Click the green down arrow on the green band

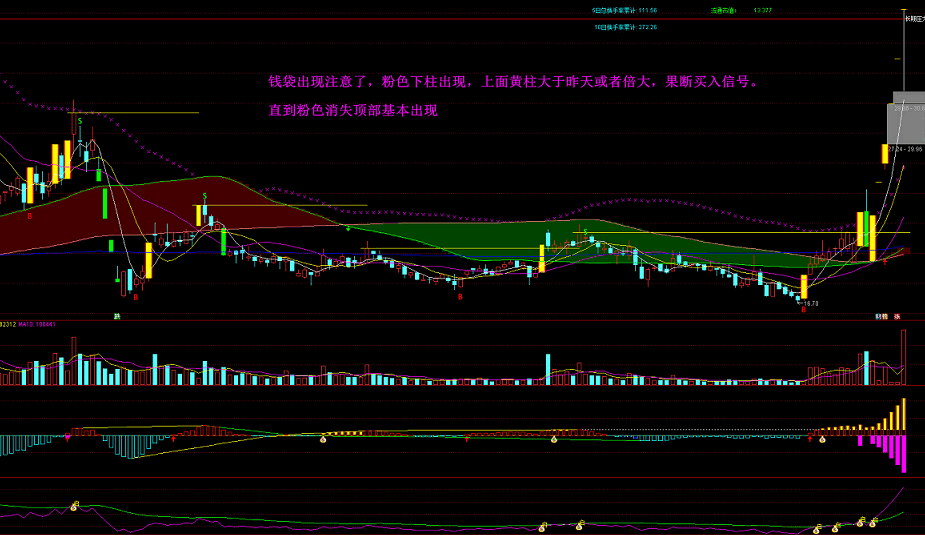coord(348,228)
